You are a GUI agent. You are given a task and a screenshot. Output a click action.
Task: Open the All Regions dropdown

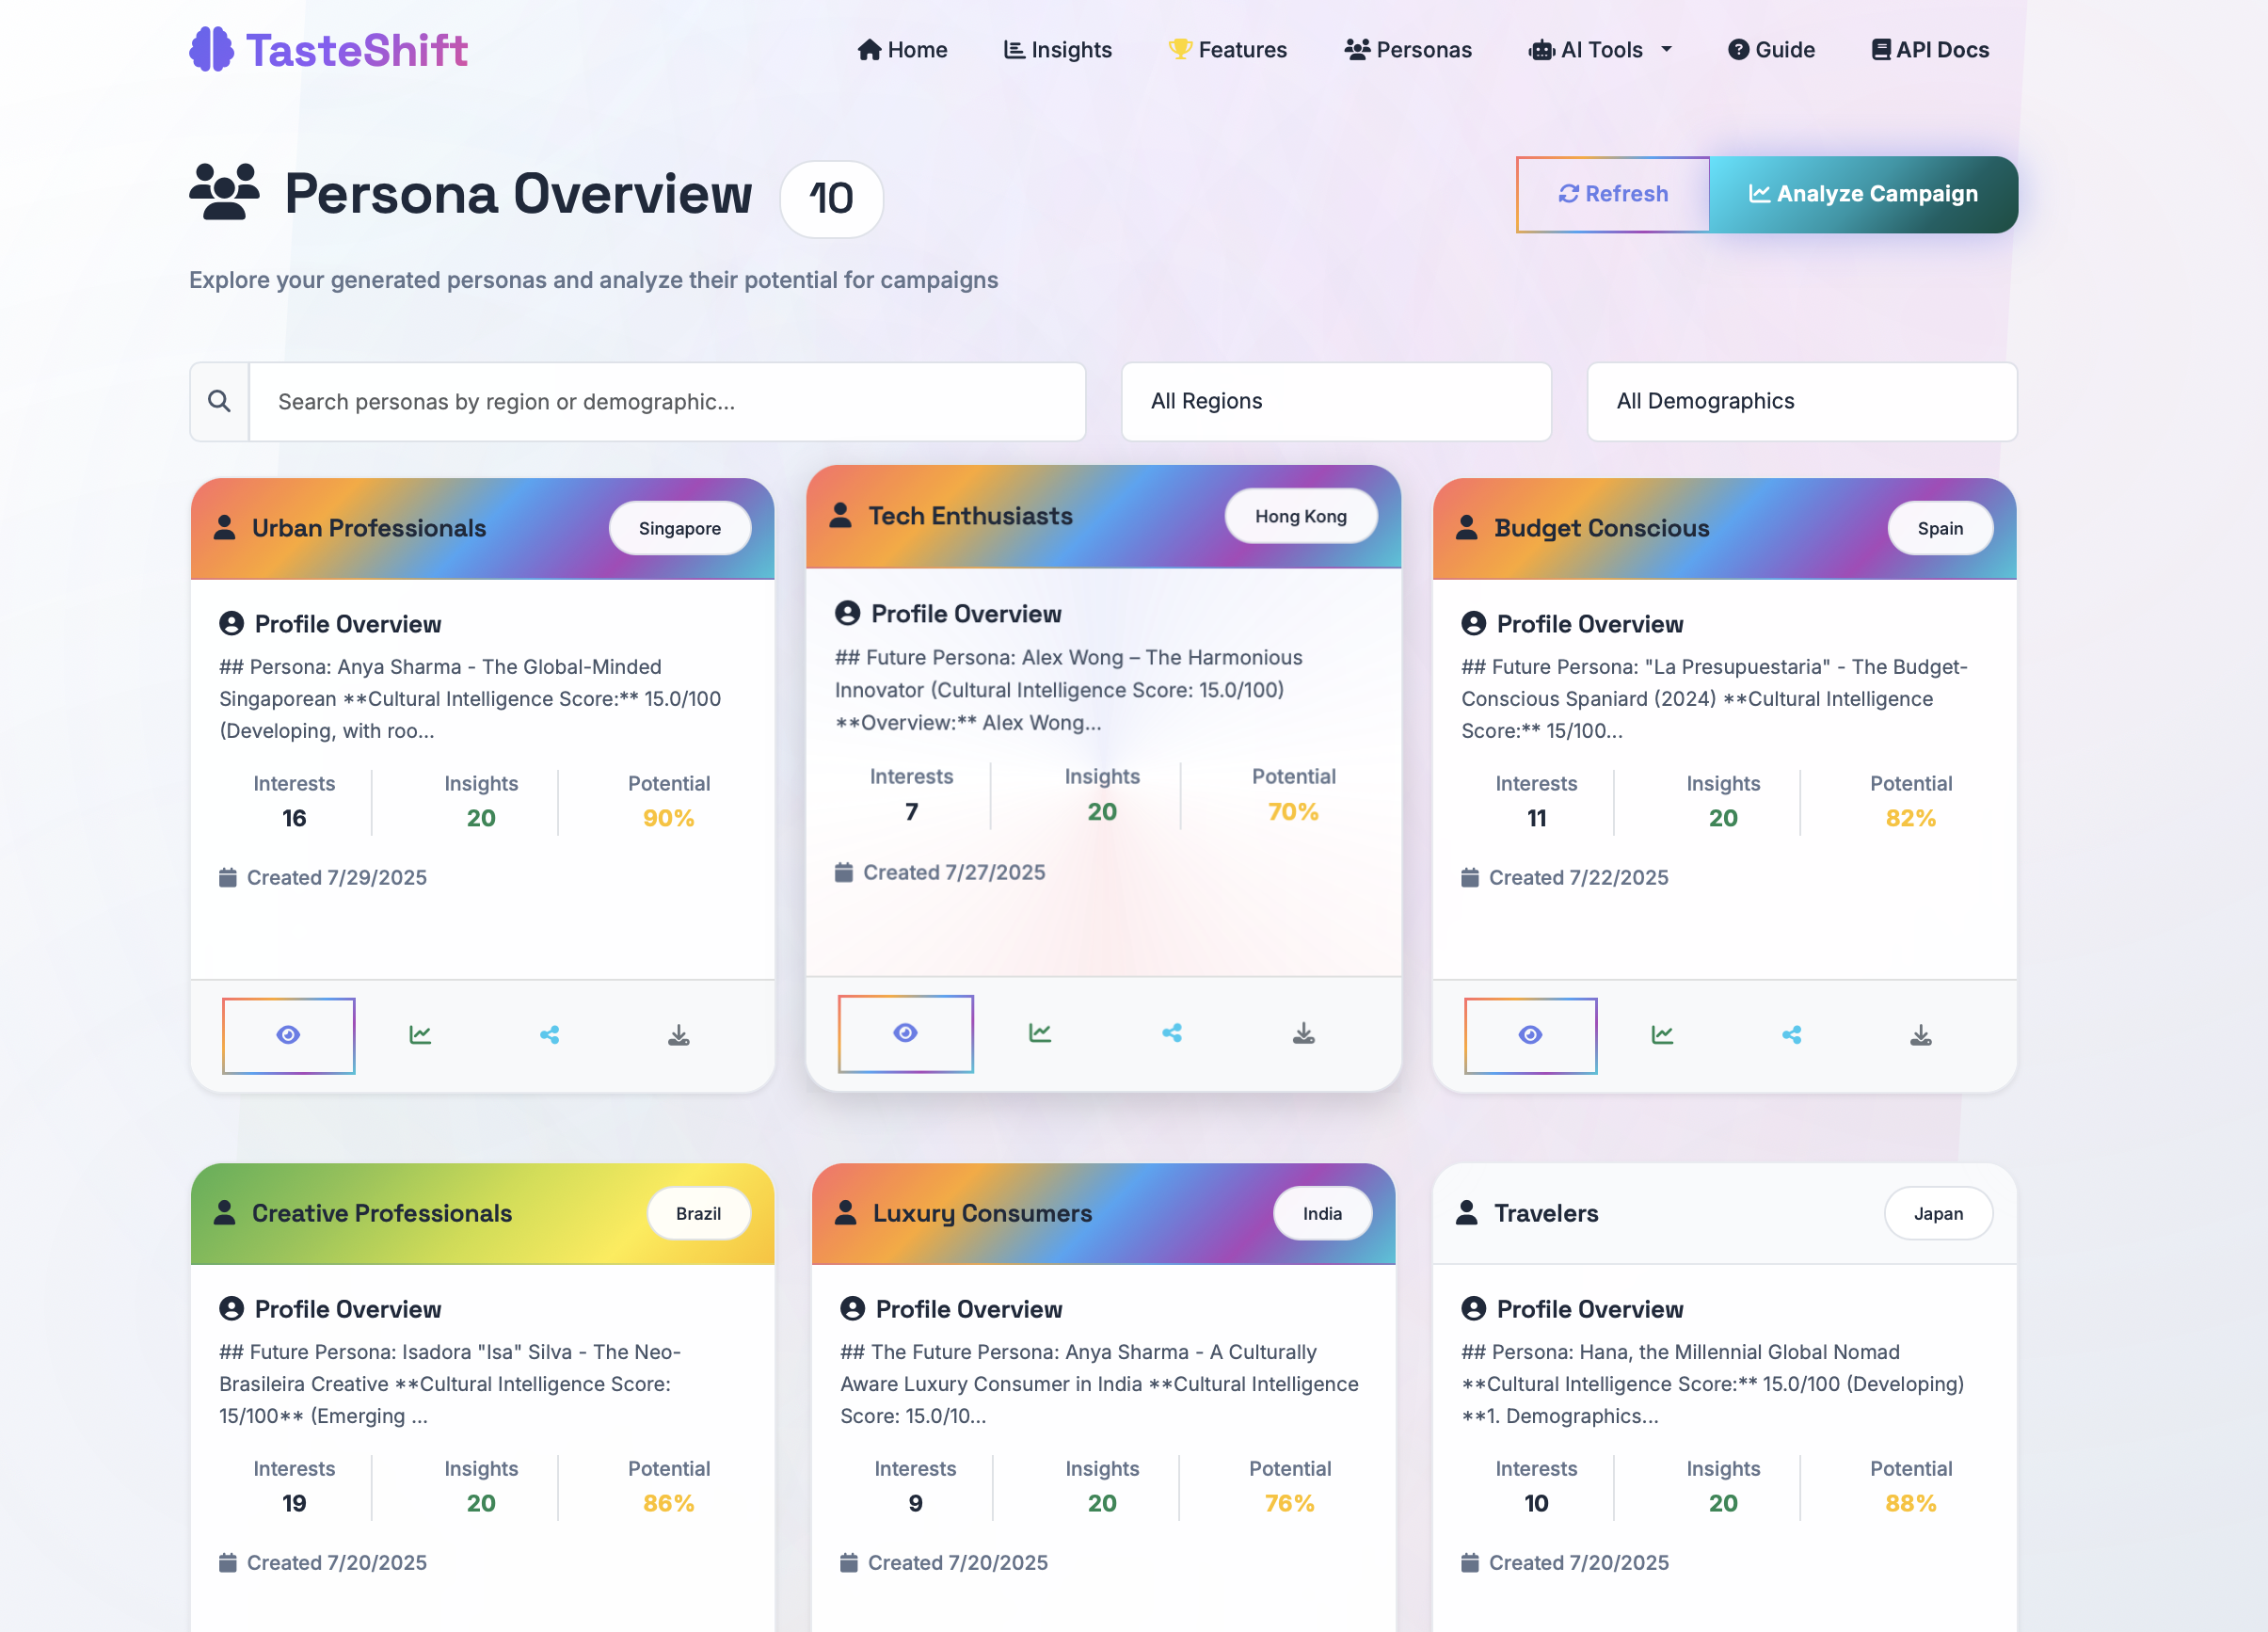pyautogui.click(x=1335, y=401)
